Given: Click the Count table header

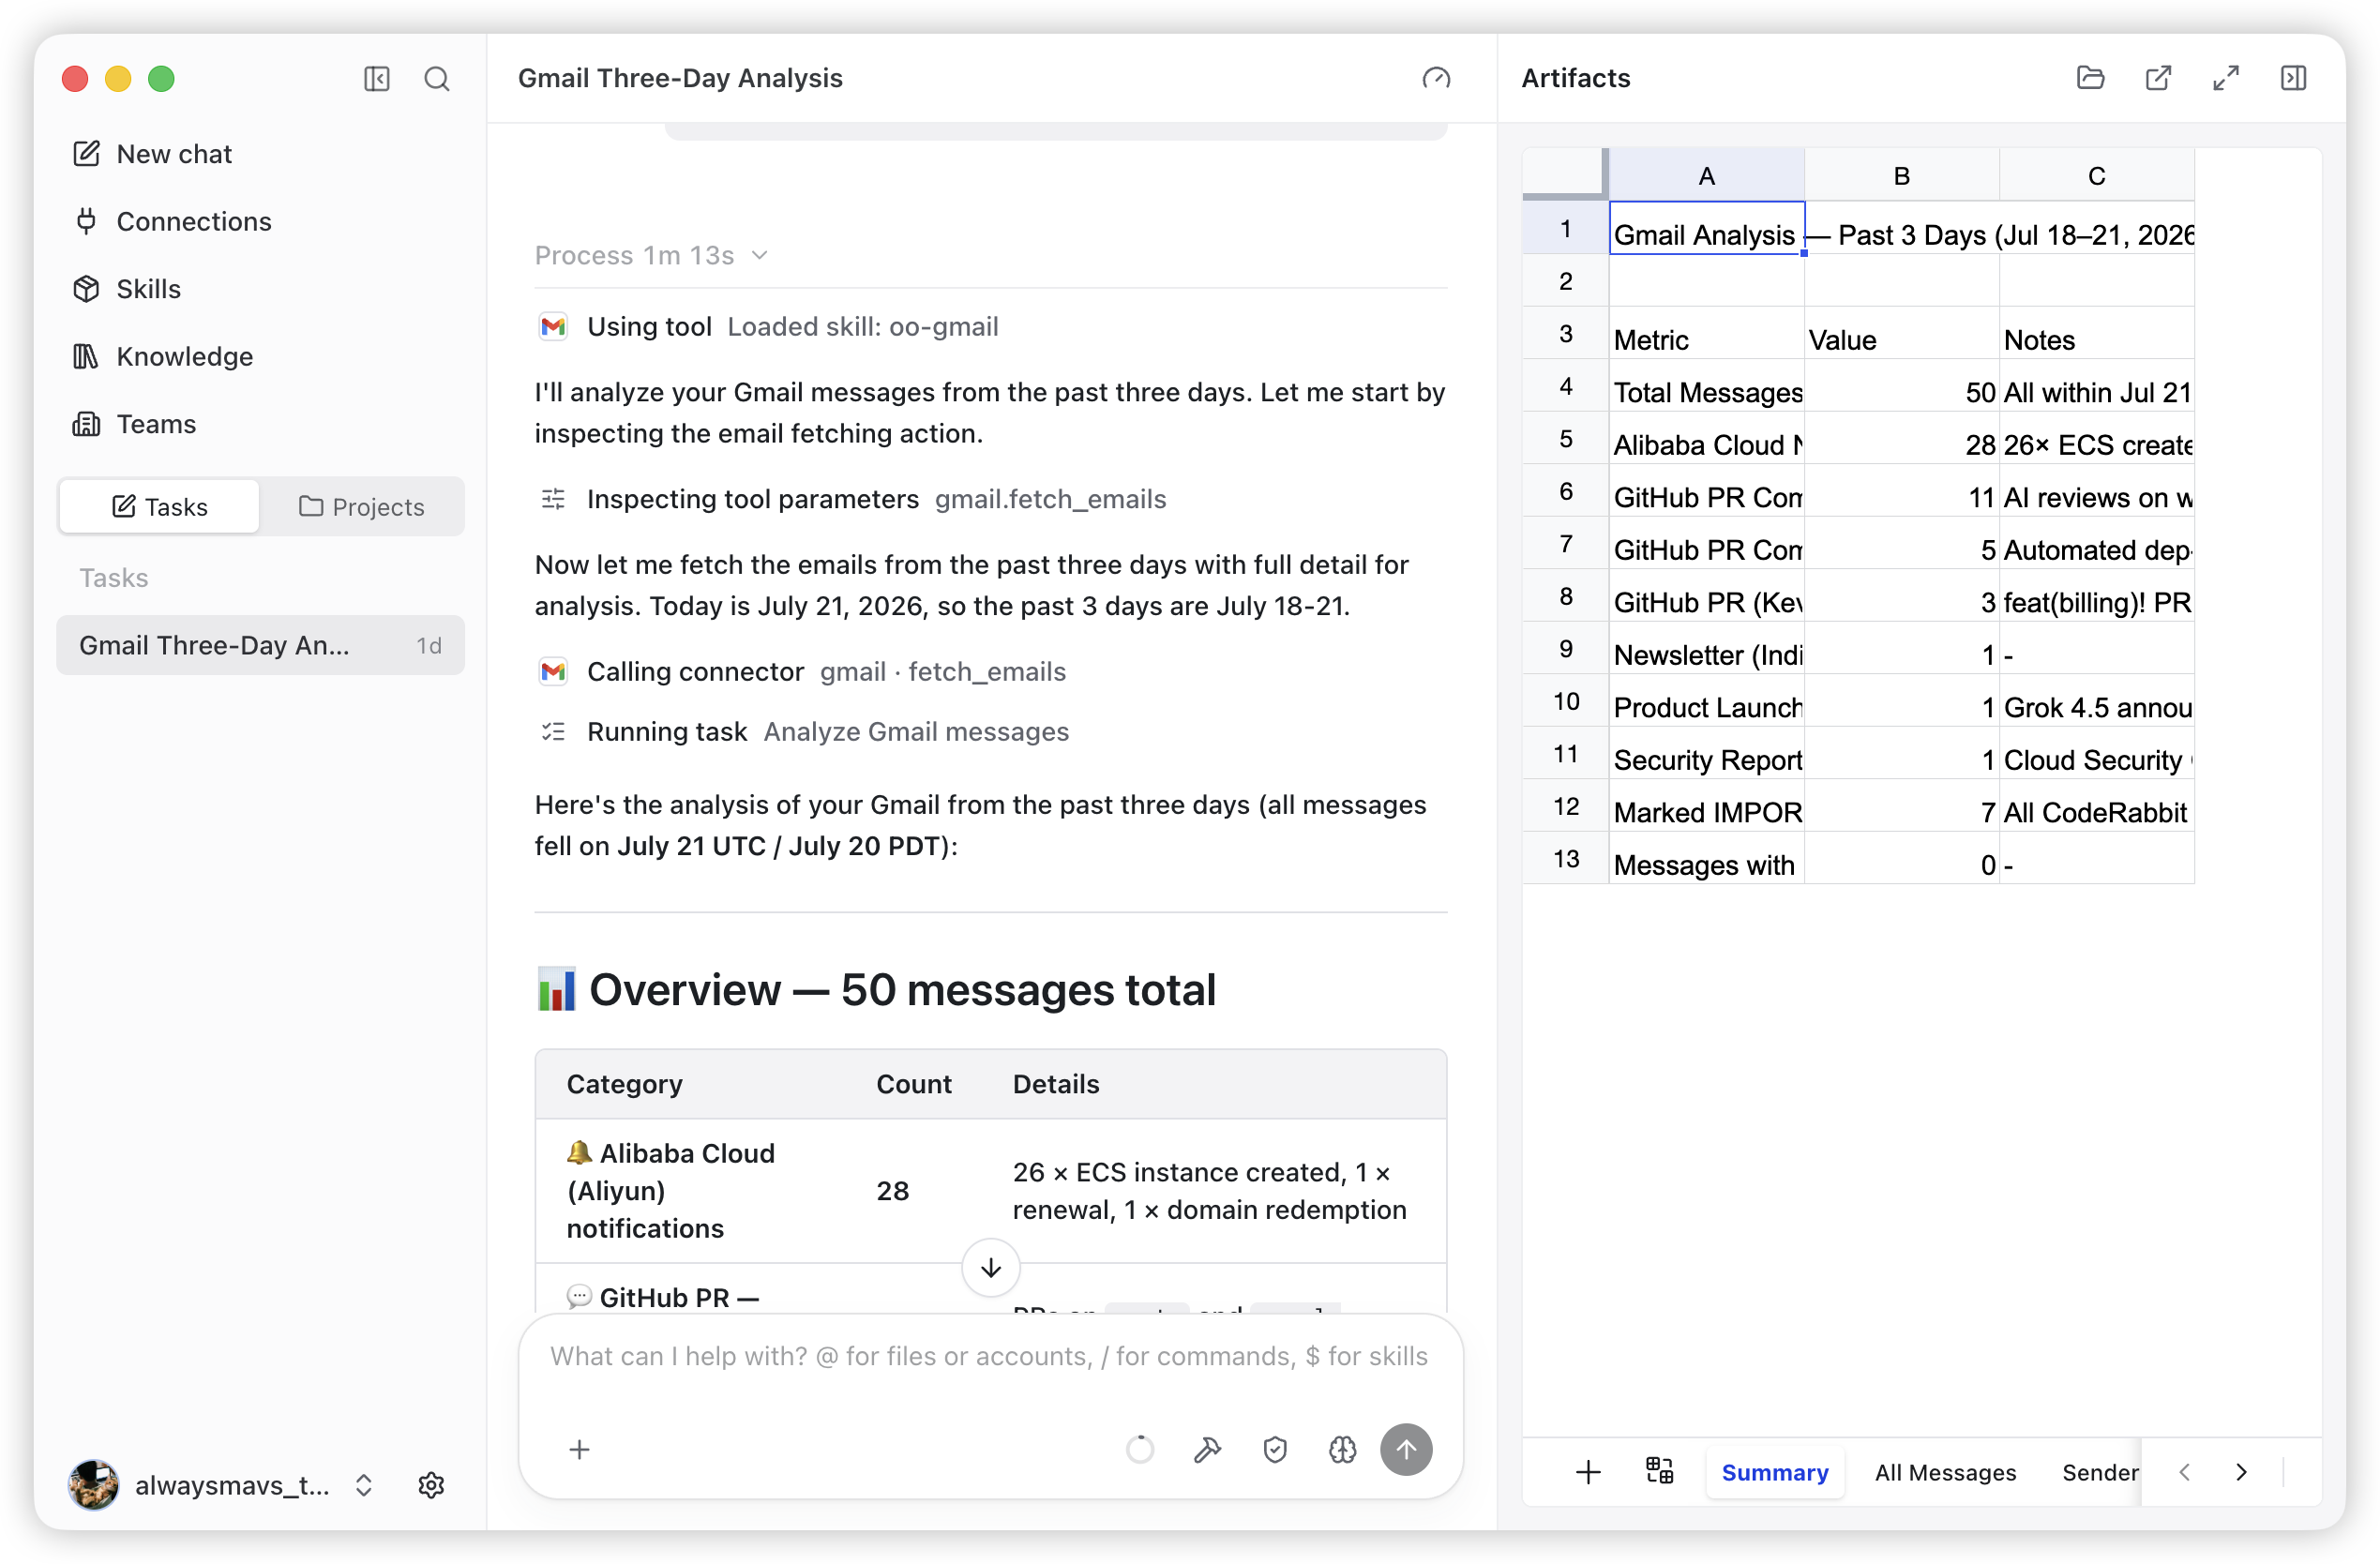Looking at the screenshot, I should coord(914,1084).
